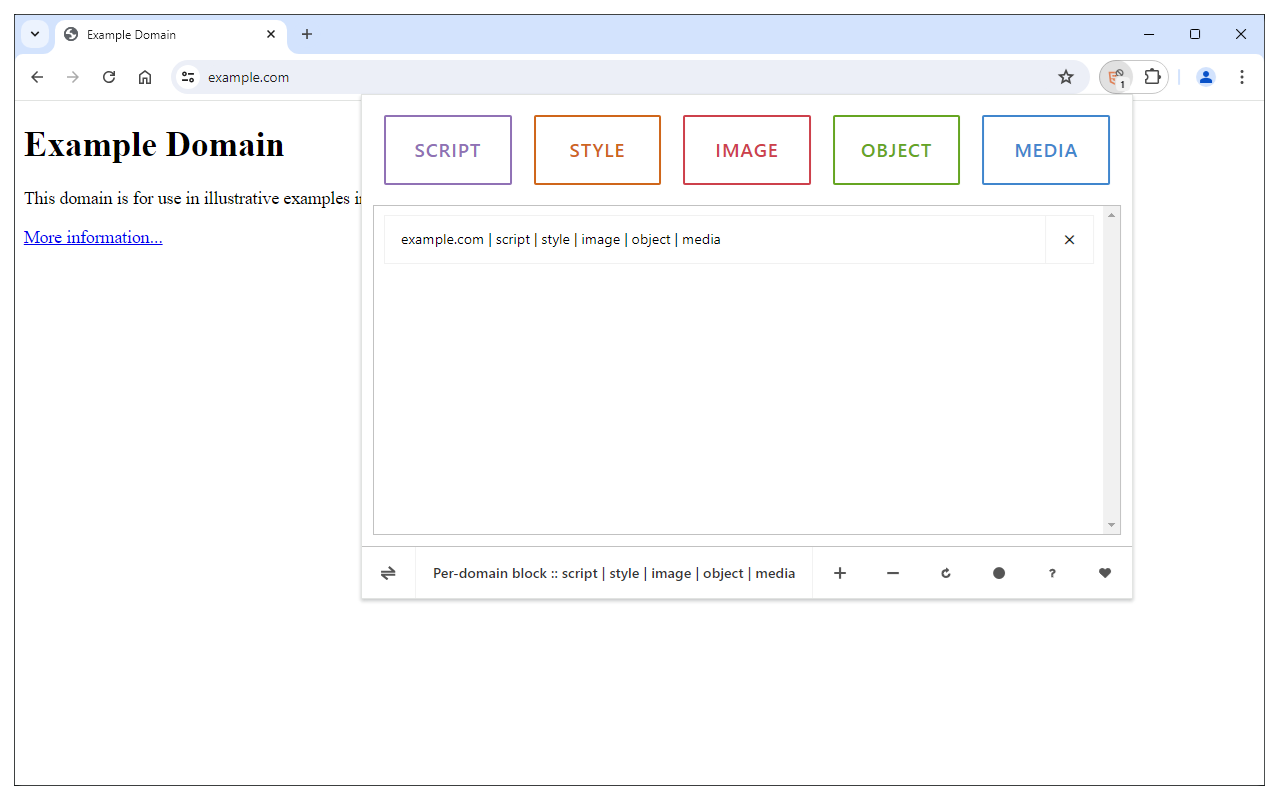The height and width of the screenshot is (800, 1280).
Task: Click the heart donate icon
Action: coord(1104,572)
